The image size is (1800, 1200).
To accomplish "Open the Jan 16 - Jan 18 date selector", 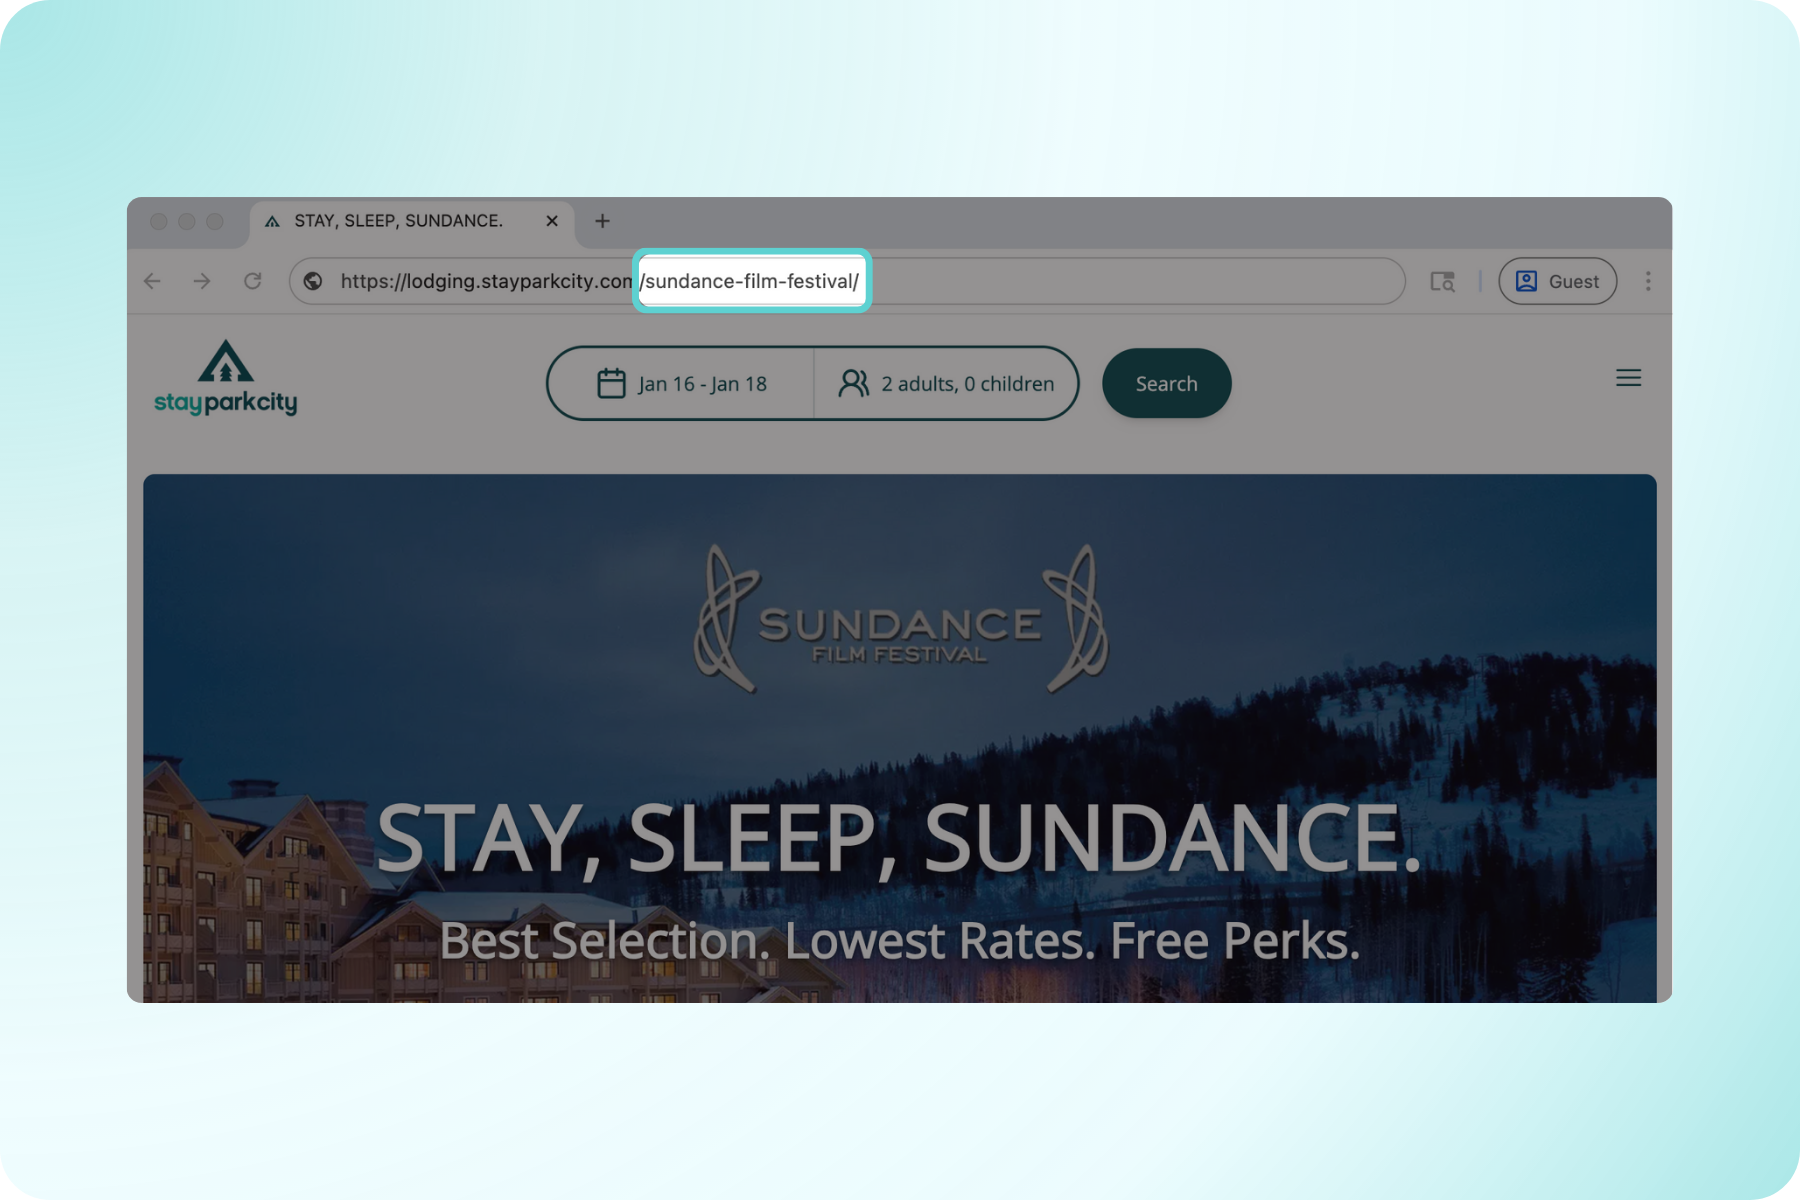I will pos(682,383).
